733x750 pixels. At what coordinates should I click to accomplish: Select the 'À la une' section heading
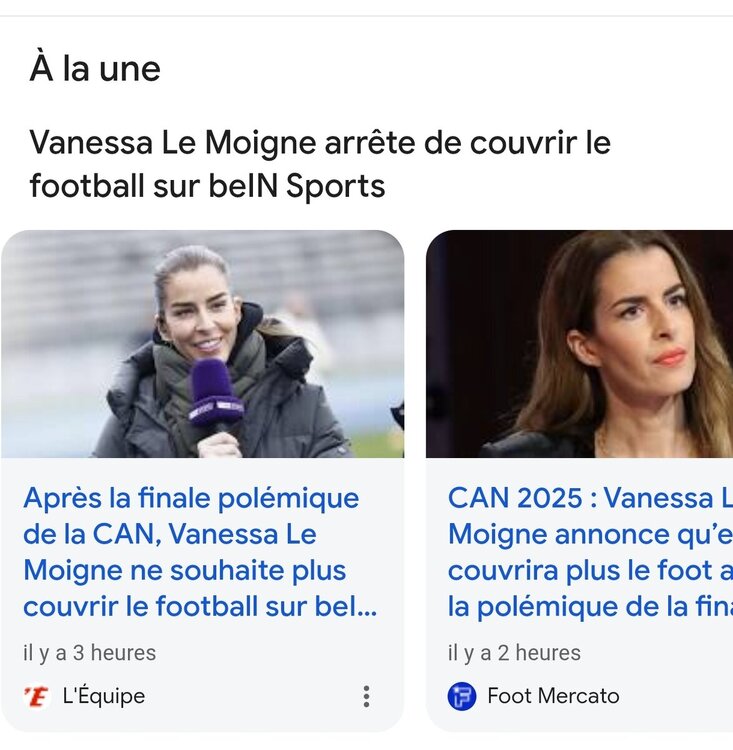(x=95, y=69)
